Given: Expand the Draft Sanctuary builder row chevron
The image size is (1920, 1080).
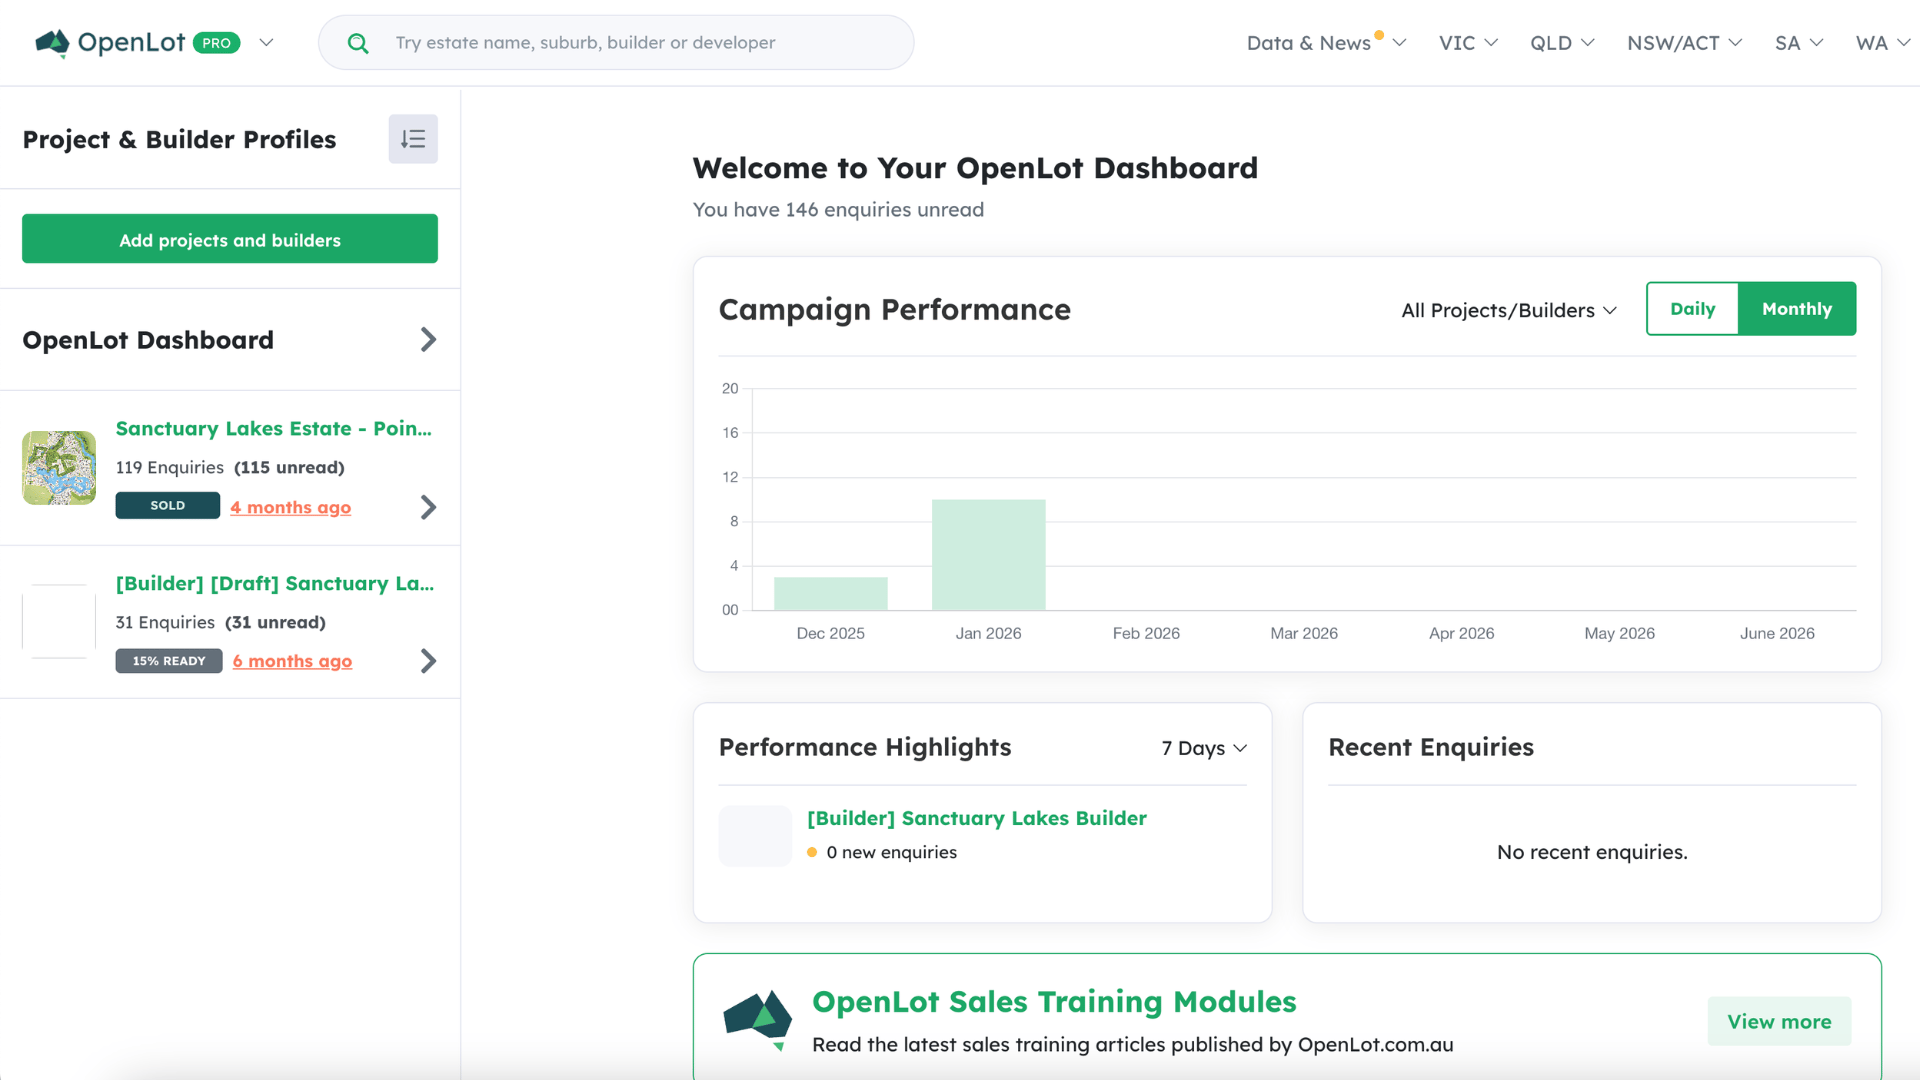Looking at the screenshot, I should [x=428, y=661].
